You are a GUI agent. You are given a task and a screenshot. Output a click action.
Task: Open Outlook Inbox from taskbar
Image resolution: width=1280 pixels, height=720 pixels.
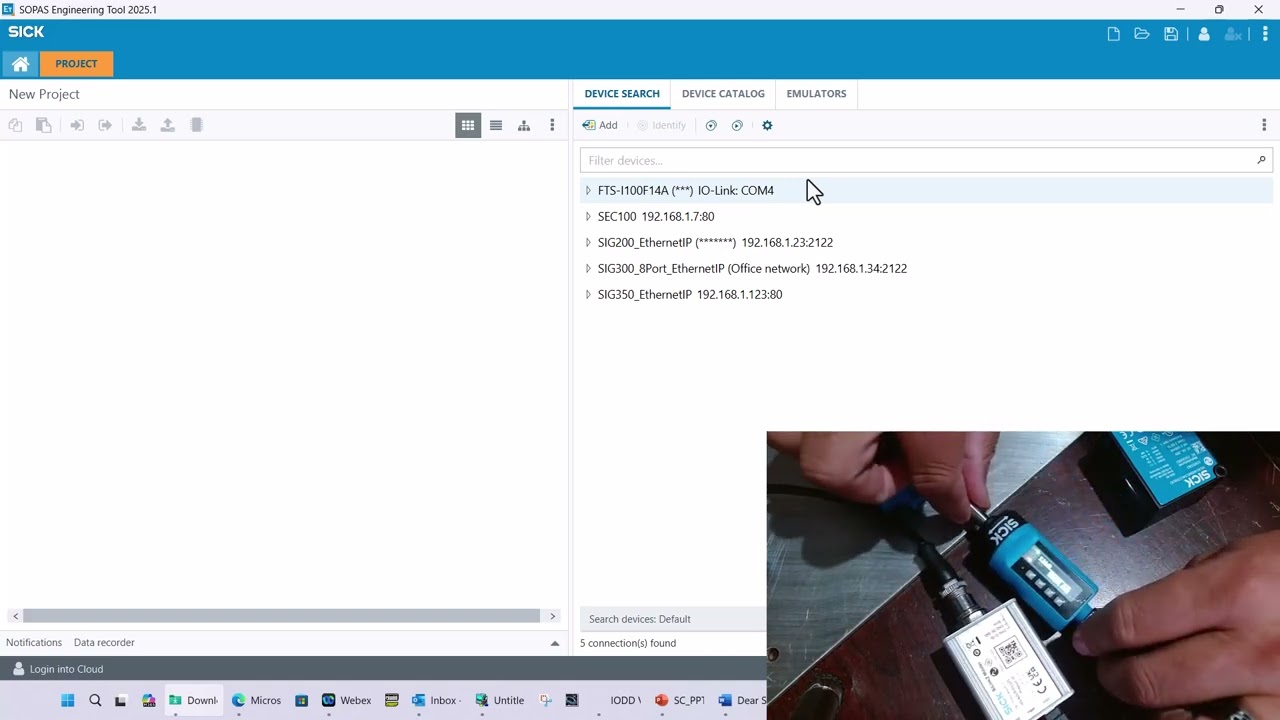[435, 700]
